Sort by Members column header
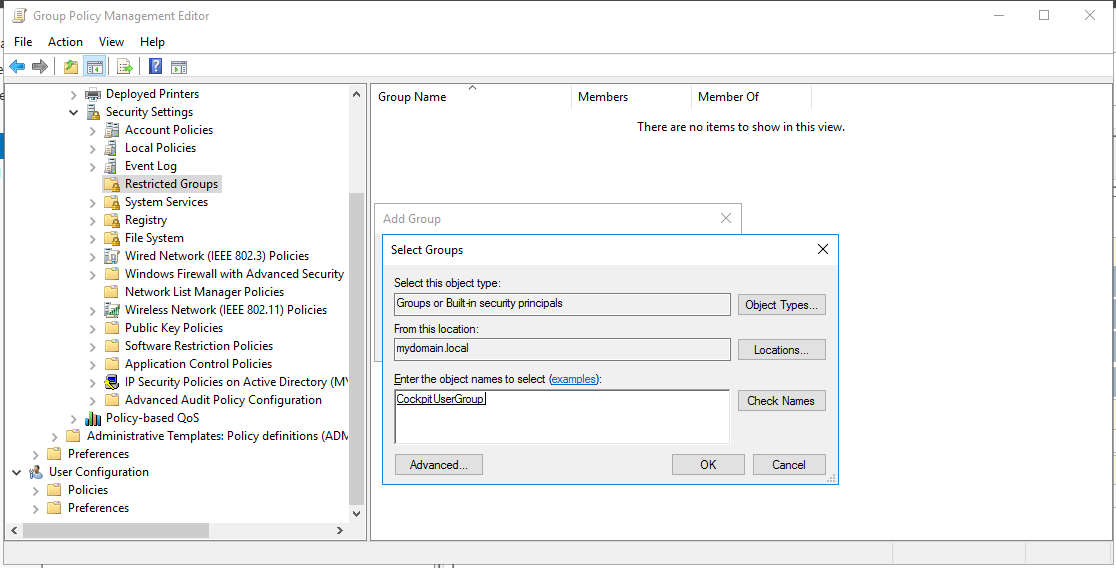This screenshot has width=1116, height=568. click(x=631, y=97)
